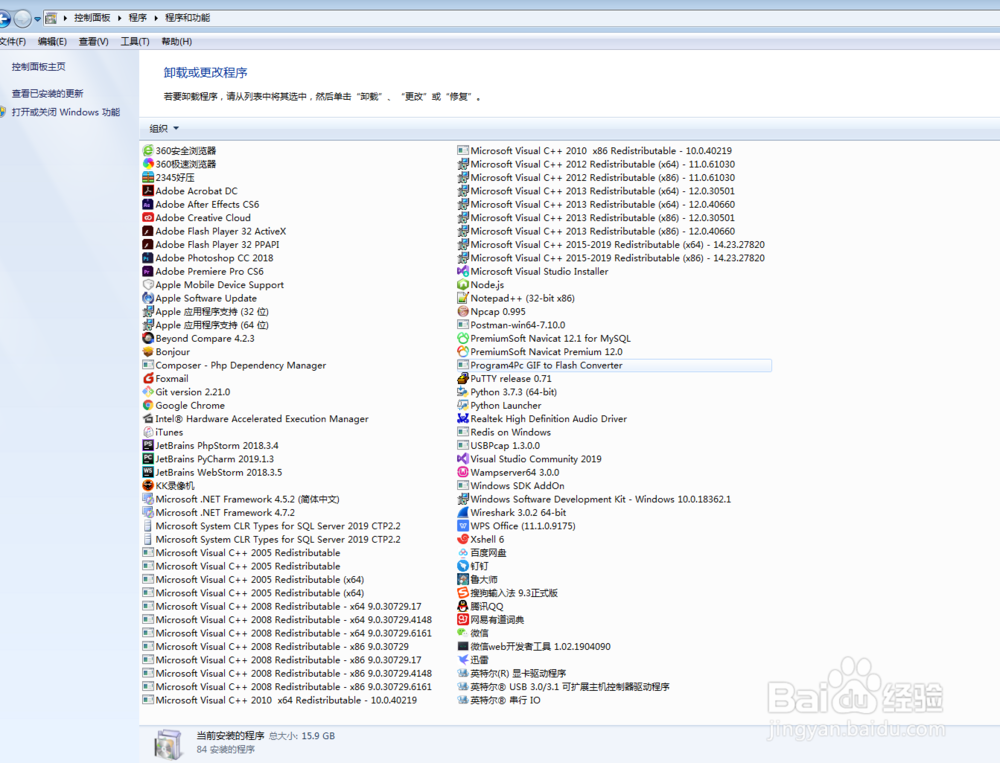The width and height of the screenshot is (1000, 763).
Task: Click the Beyond Compare 4.2.3 icon
Action: pos(148,338)
